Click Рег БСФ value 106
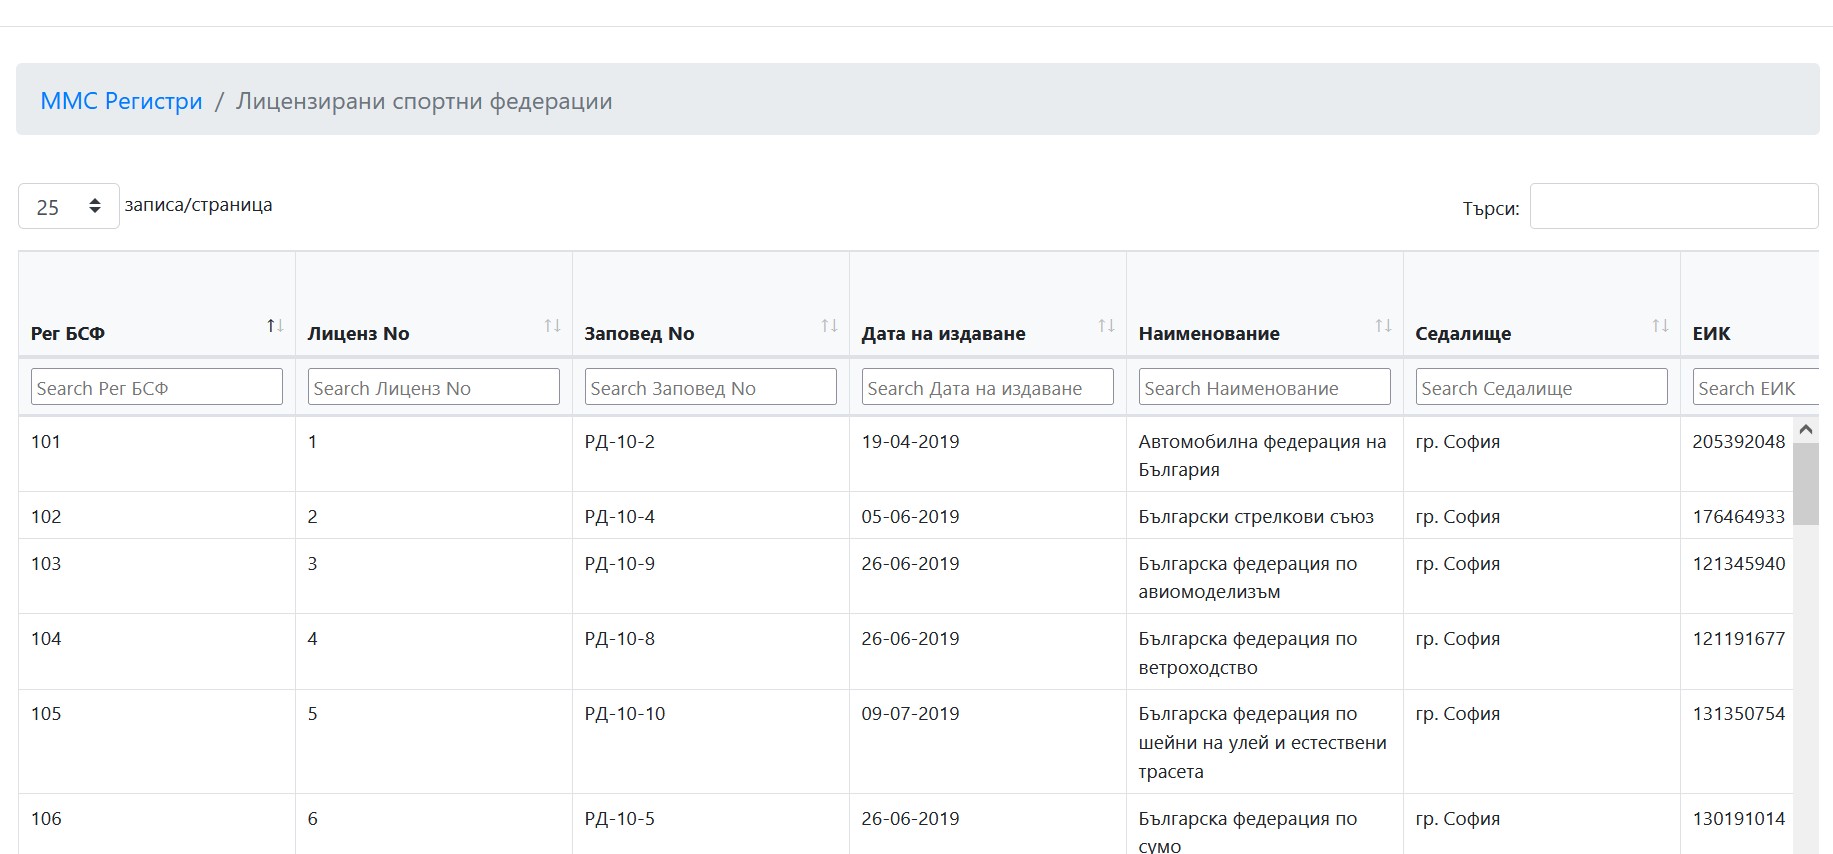 [46, 818]
